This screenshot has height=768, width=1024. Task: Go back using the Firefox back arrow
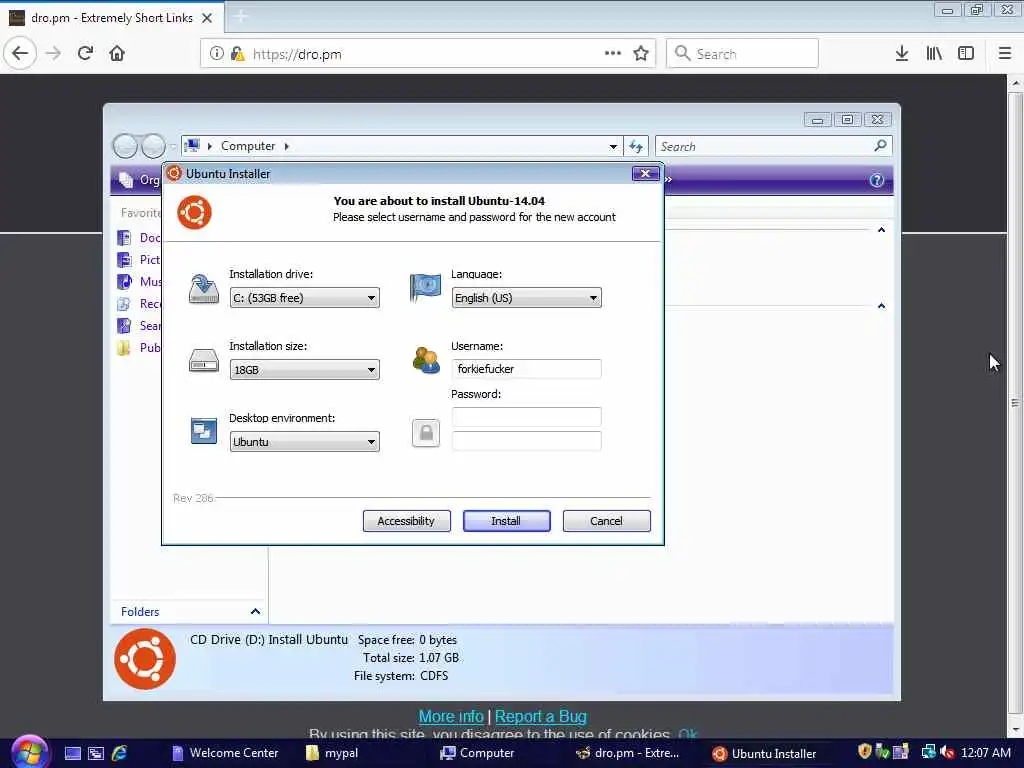20,53
